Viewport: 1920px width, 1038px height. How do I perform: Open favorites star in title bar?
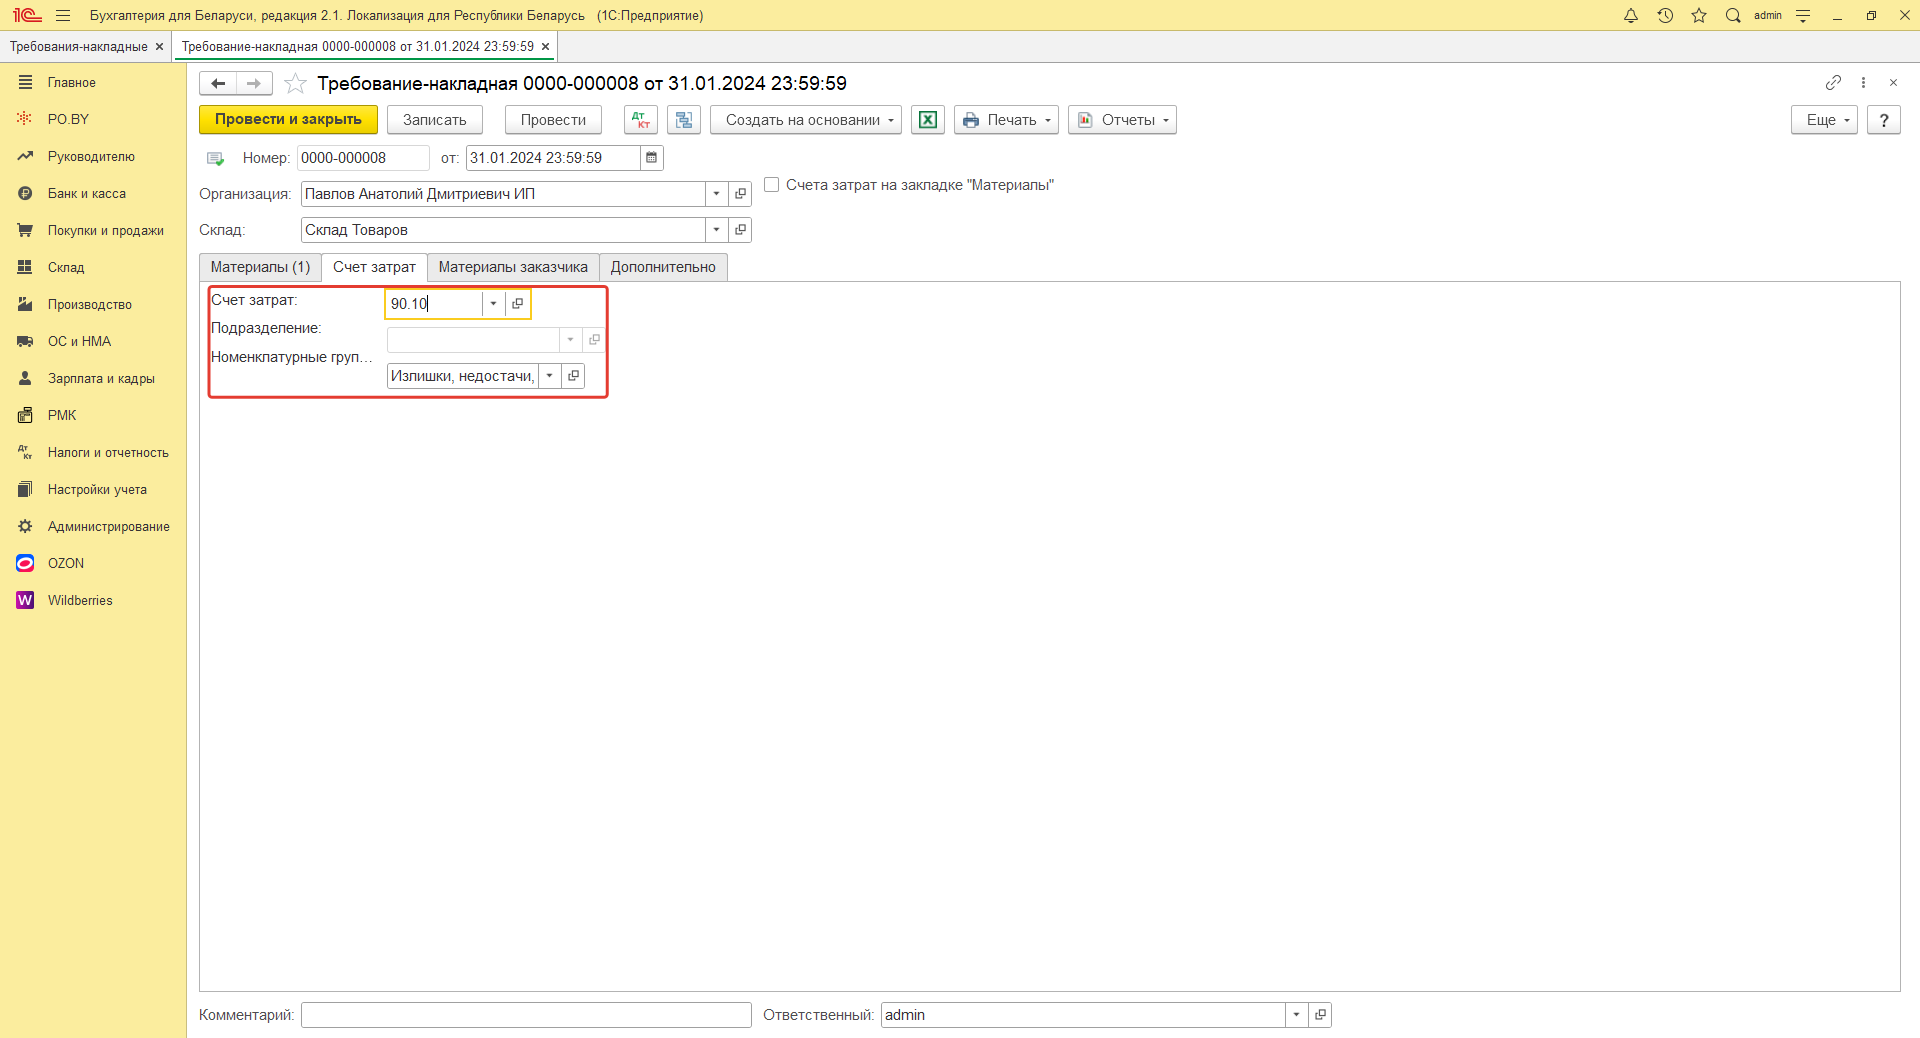pos(1699,15)
